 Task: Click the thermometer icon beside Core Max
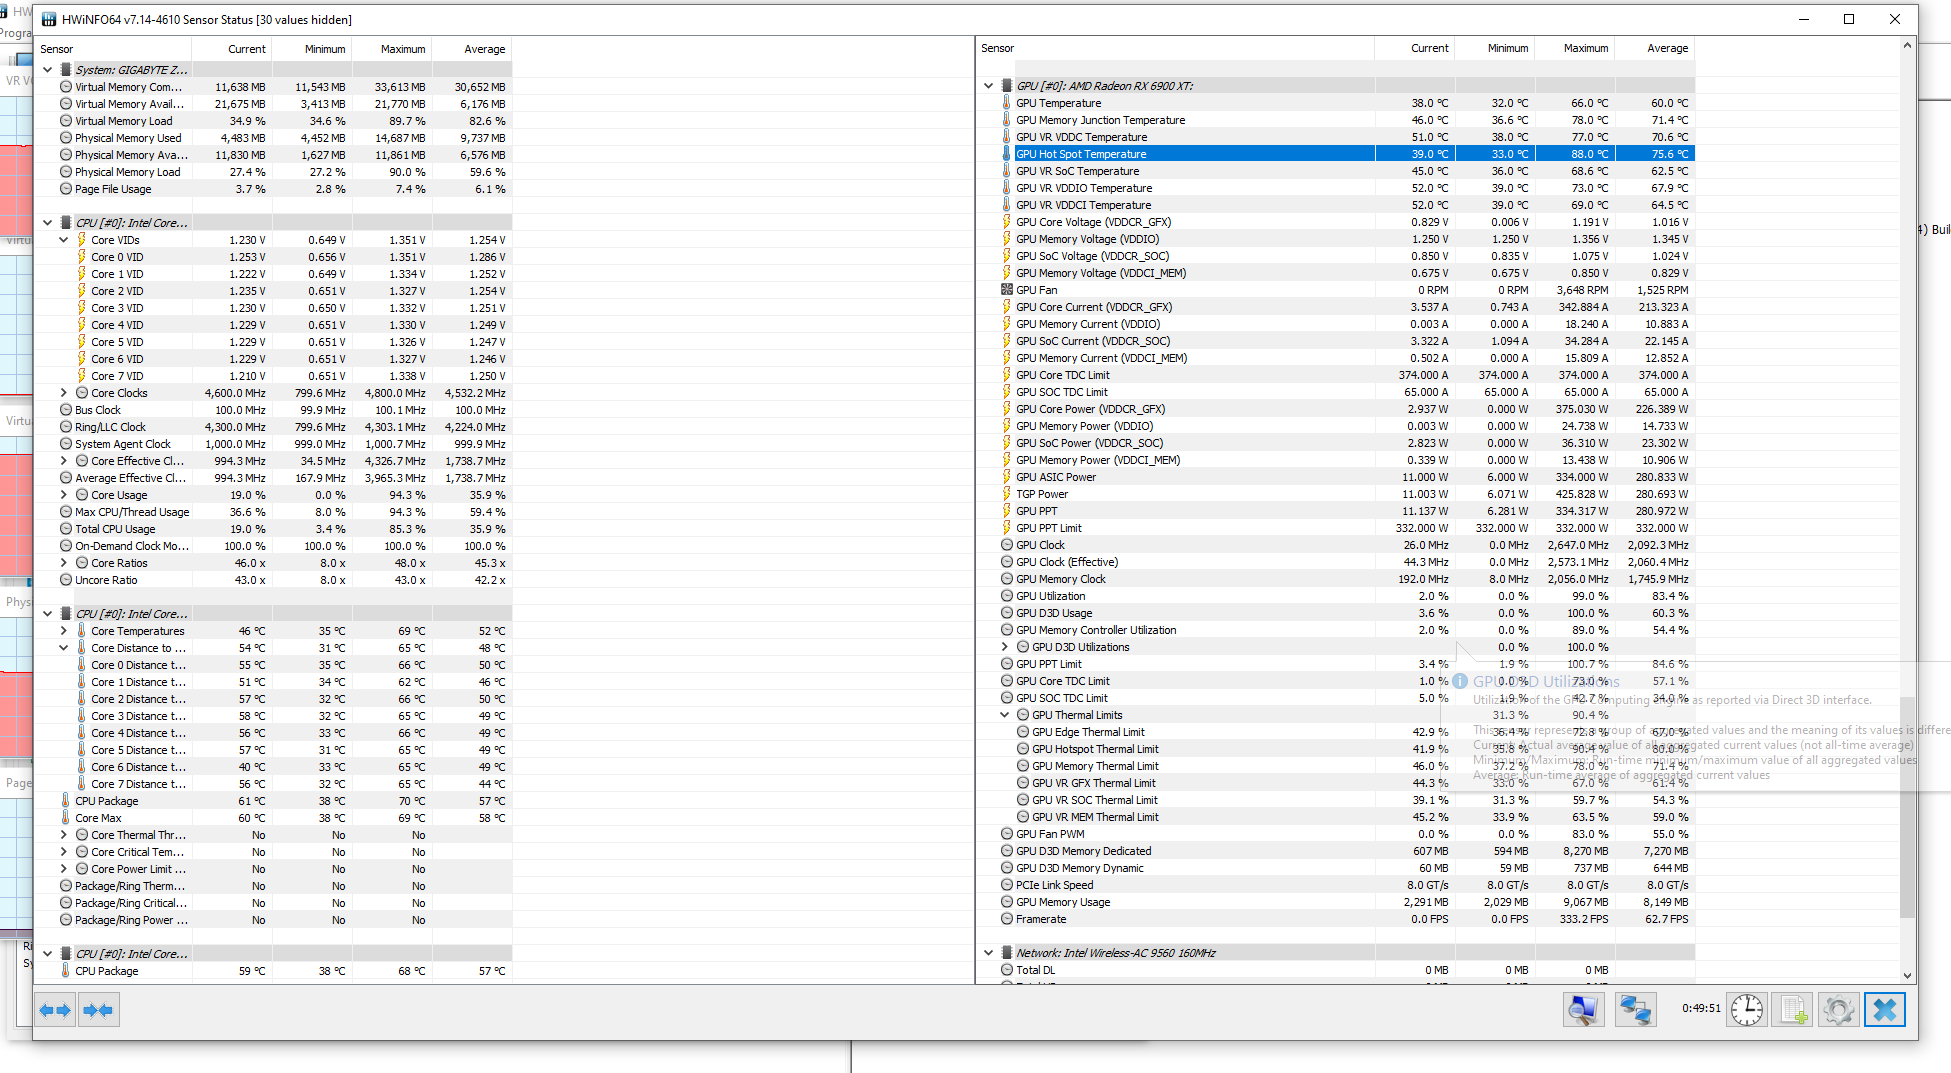(x=66, y=818)
